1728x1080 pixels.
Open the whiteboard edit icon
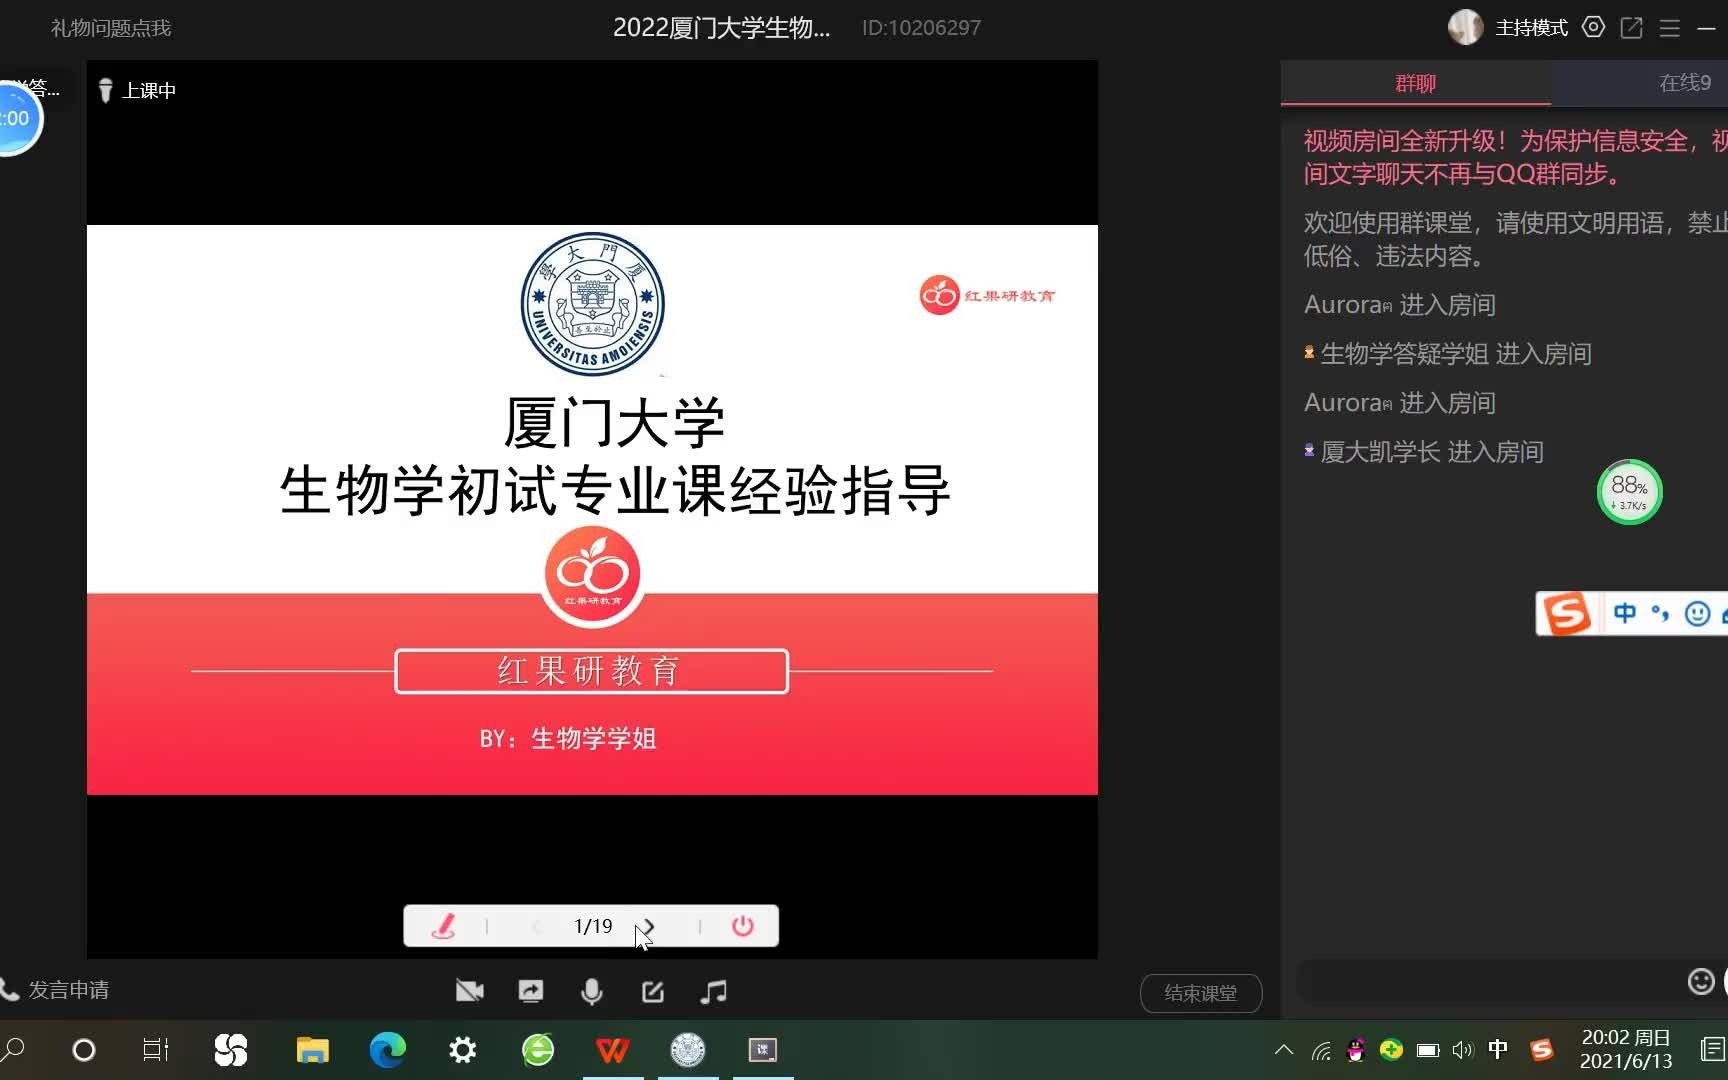click(x=652, y=991)
